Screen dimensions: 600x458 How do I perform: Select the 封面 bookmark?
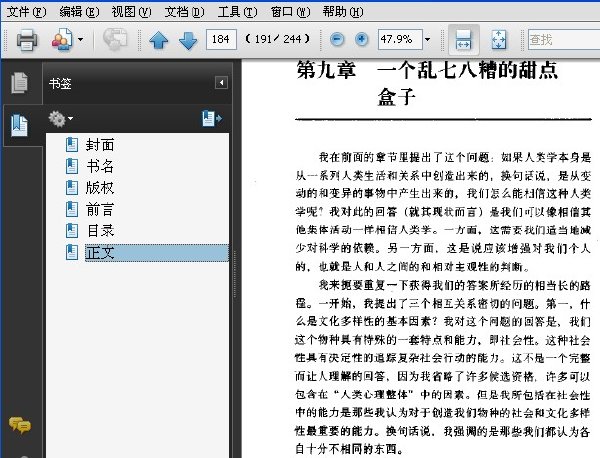[x=100, y=145]
